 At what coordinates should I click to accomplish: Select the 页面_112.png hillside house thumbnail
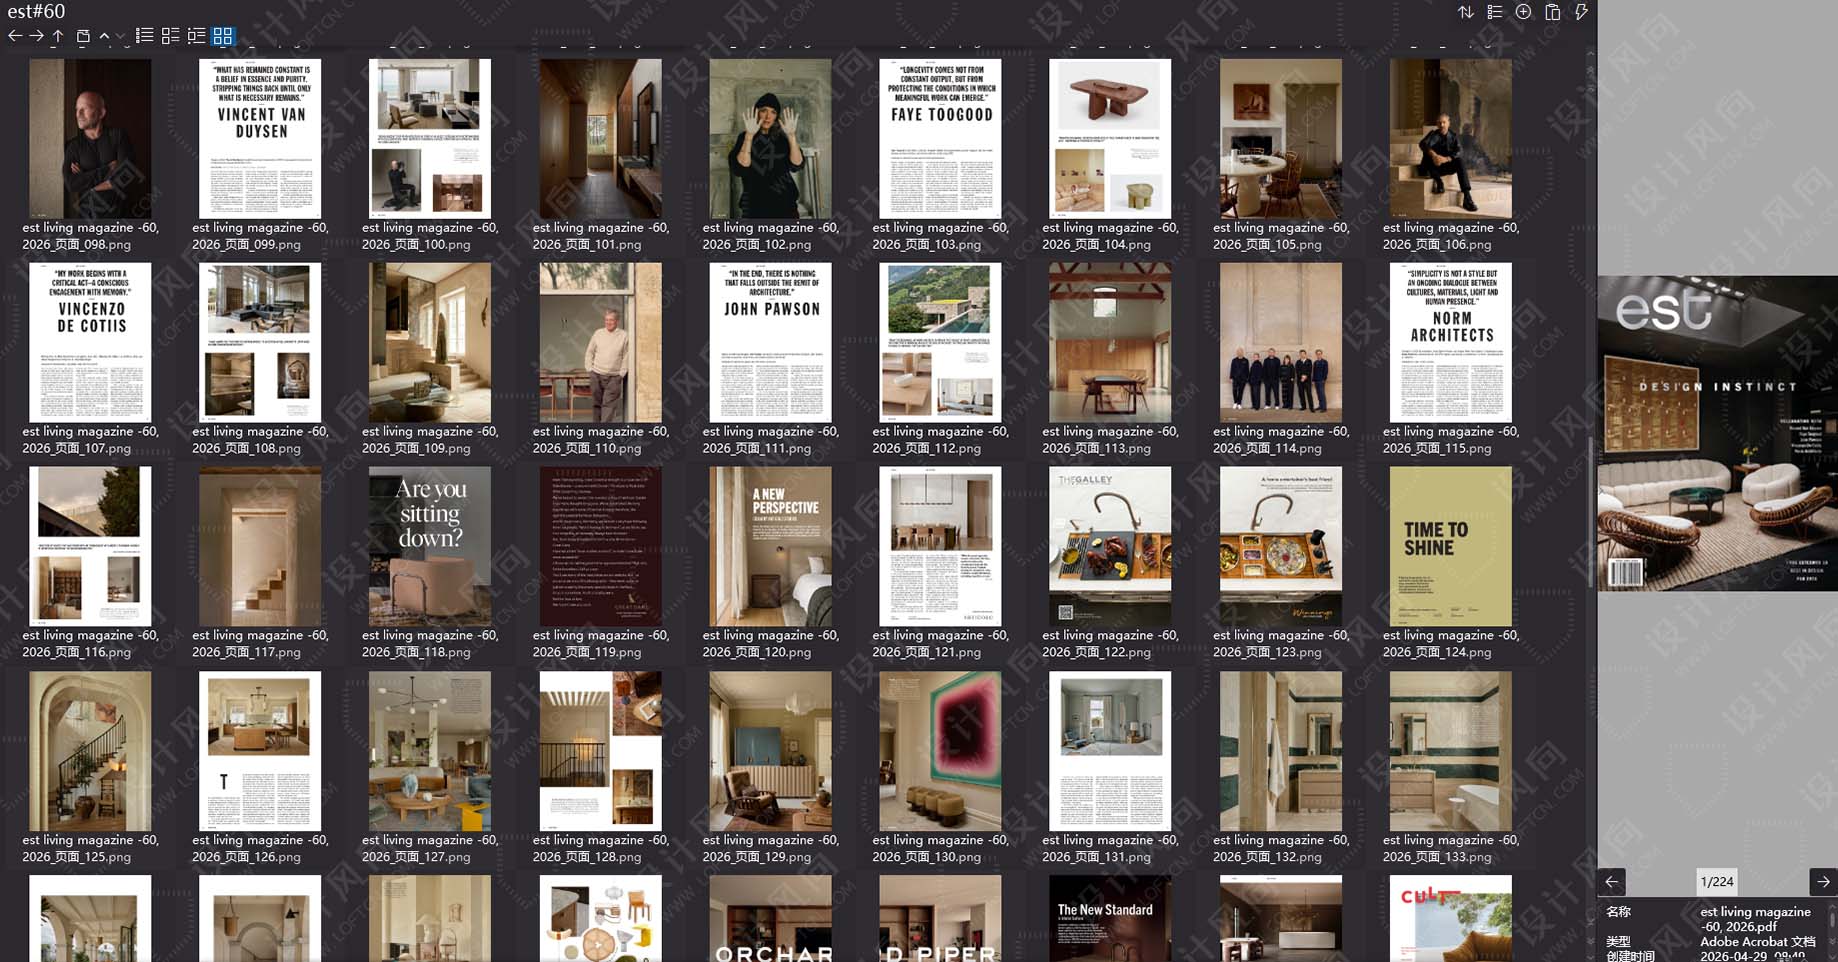coord(940,342)
